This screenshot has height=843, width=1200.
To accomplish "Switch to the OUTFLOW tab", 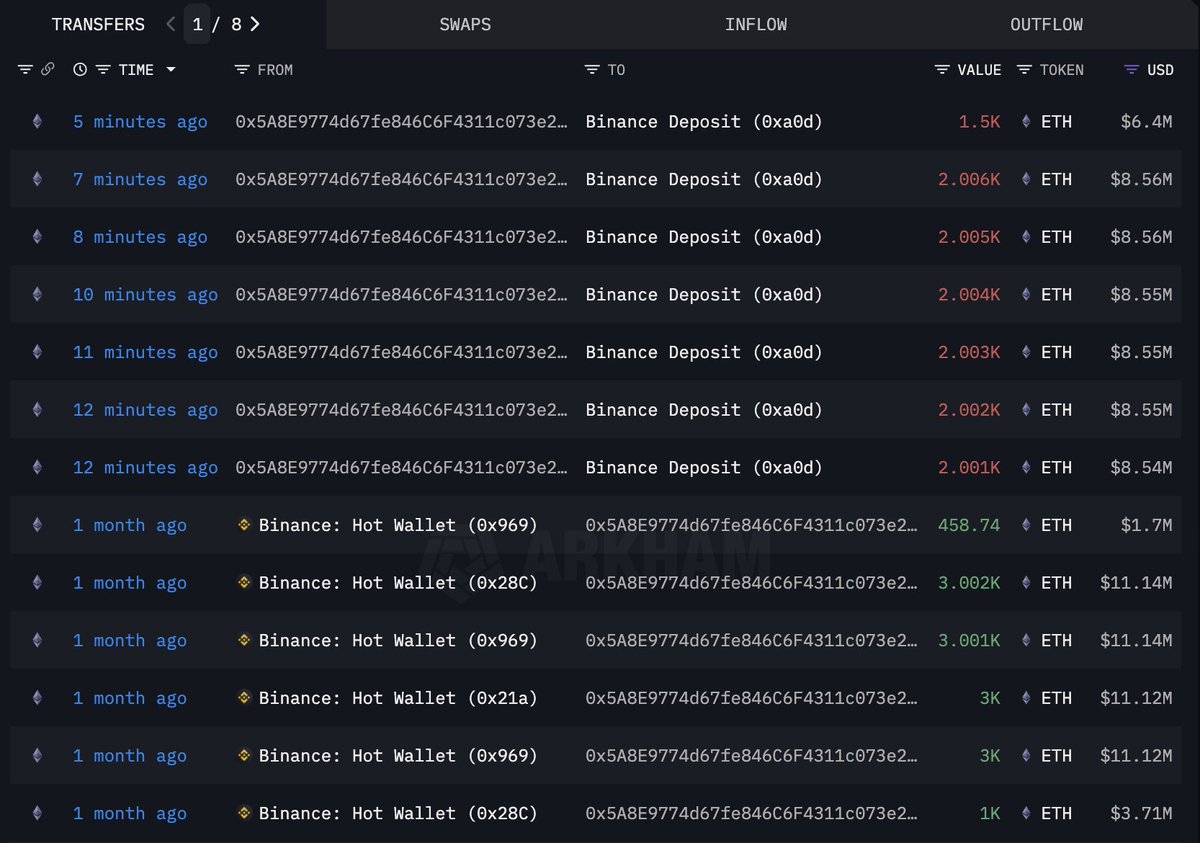I will tap(1047, 24).
